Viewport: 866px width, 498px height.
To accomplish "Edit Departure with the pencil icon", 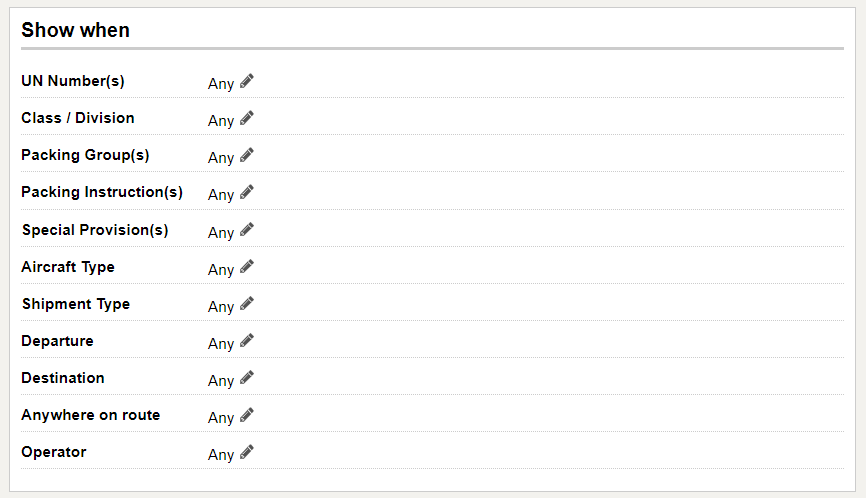I will (247, 341).
